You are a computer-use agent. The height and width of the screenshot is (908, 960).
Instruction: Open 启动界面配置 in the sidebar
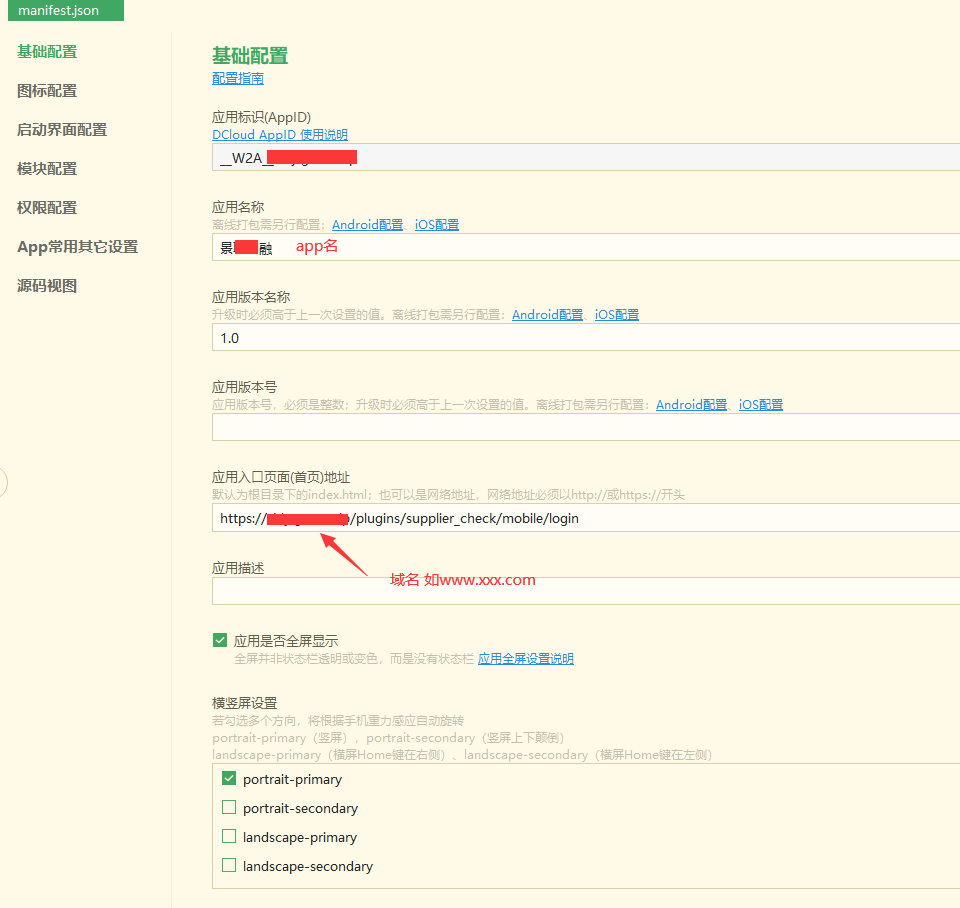(x=62, y=130)
